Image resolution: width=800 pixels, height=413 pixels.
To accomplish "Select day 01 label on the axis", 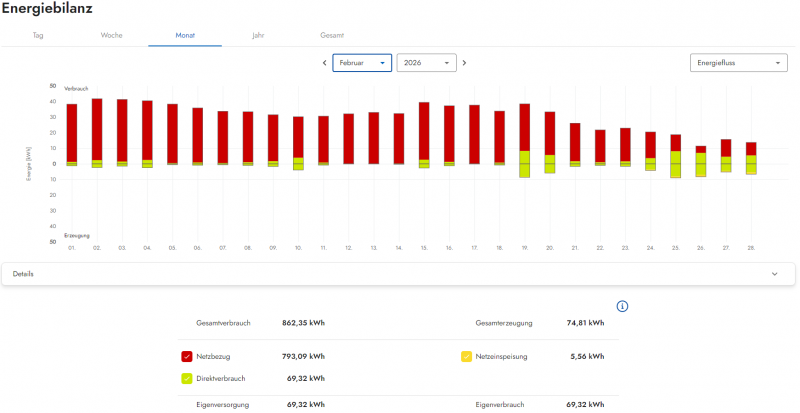I will (72, 247).
